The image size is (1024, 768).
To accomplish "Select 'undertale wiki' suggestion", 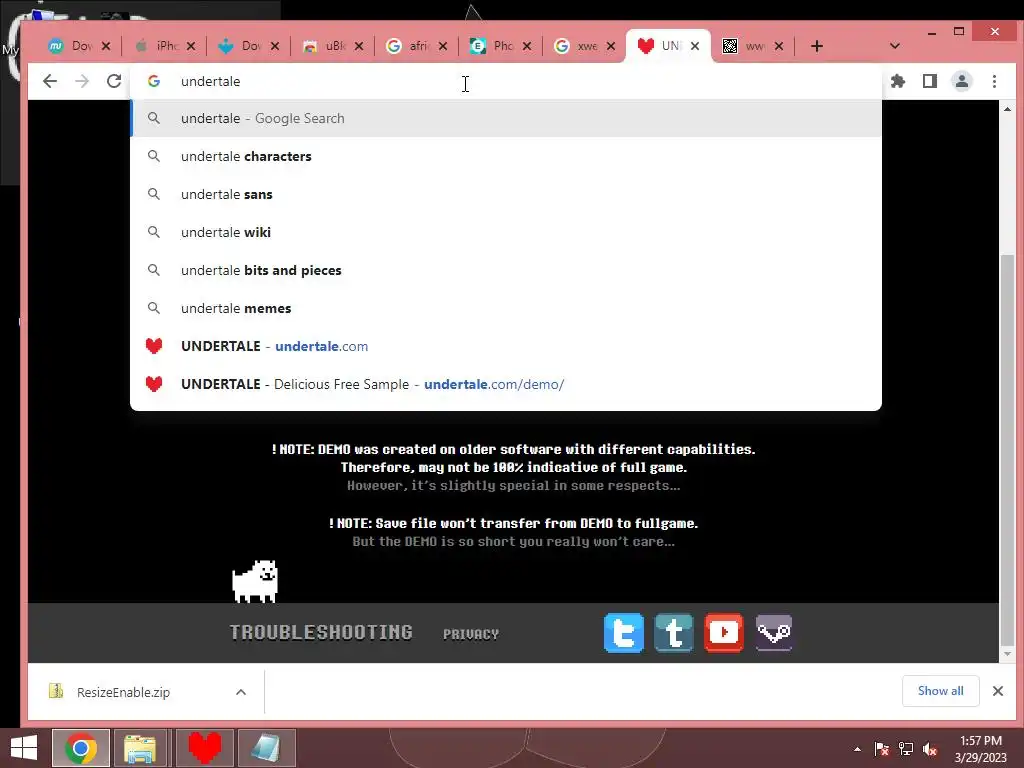I will click(506, 232).
